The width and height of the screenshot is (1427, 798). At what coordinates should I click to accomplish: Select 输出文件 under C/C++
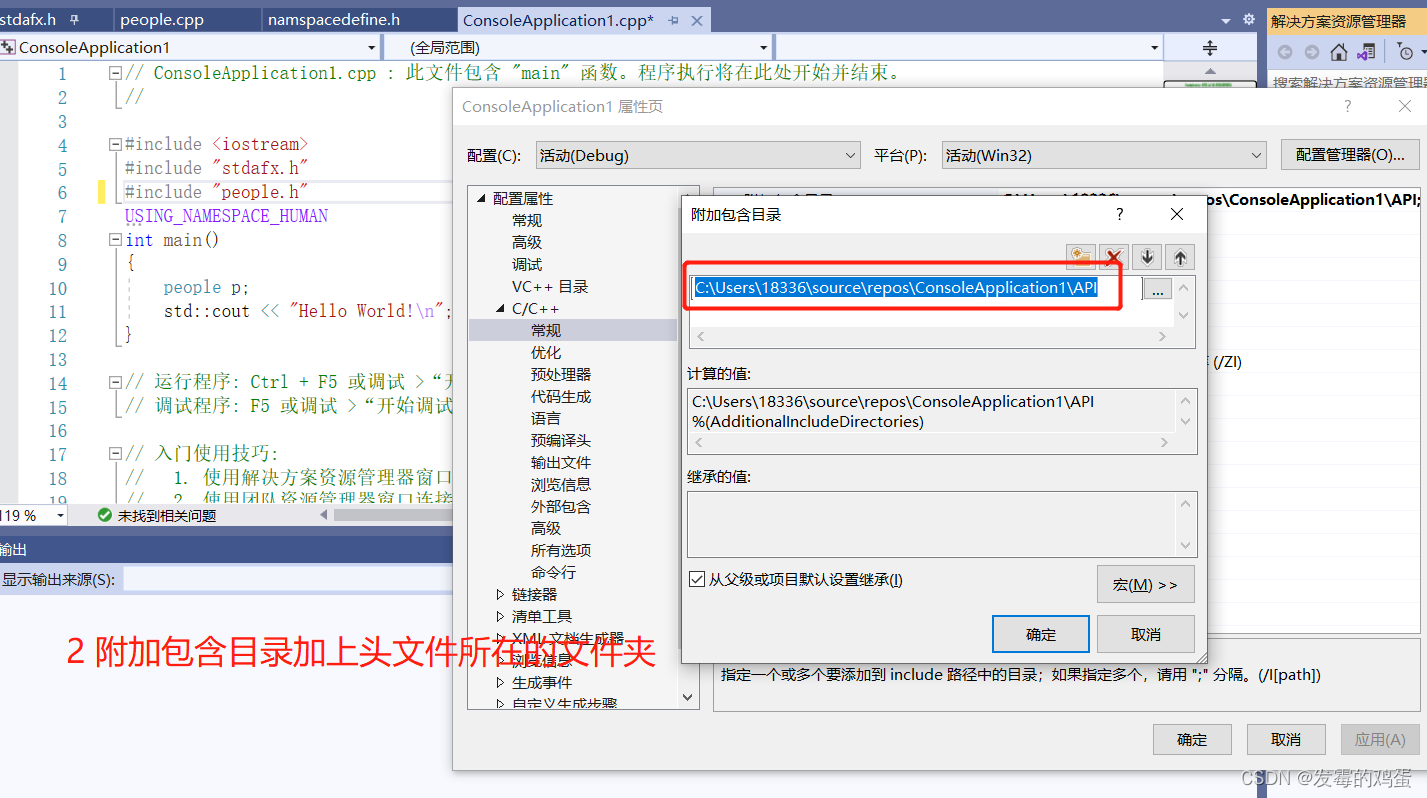point(561,462)
